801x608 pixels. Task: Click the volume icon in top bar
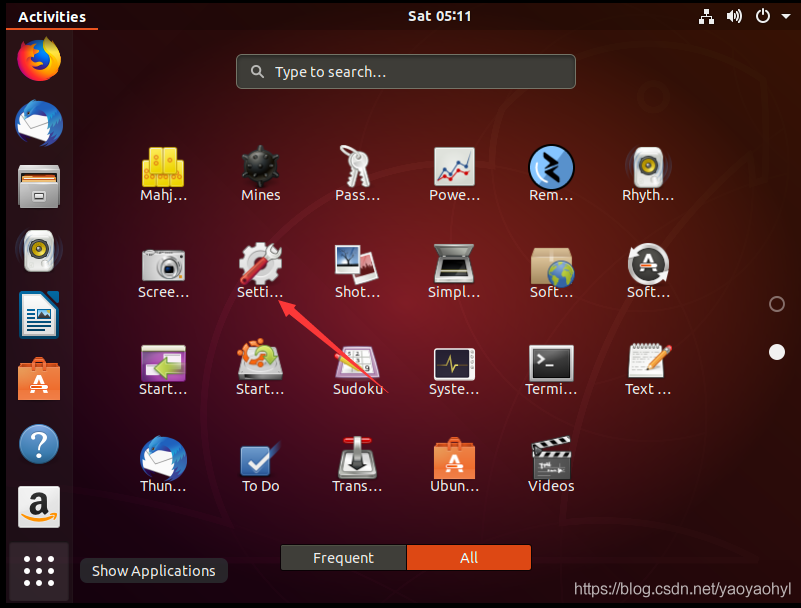point(734,16)
